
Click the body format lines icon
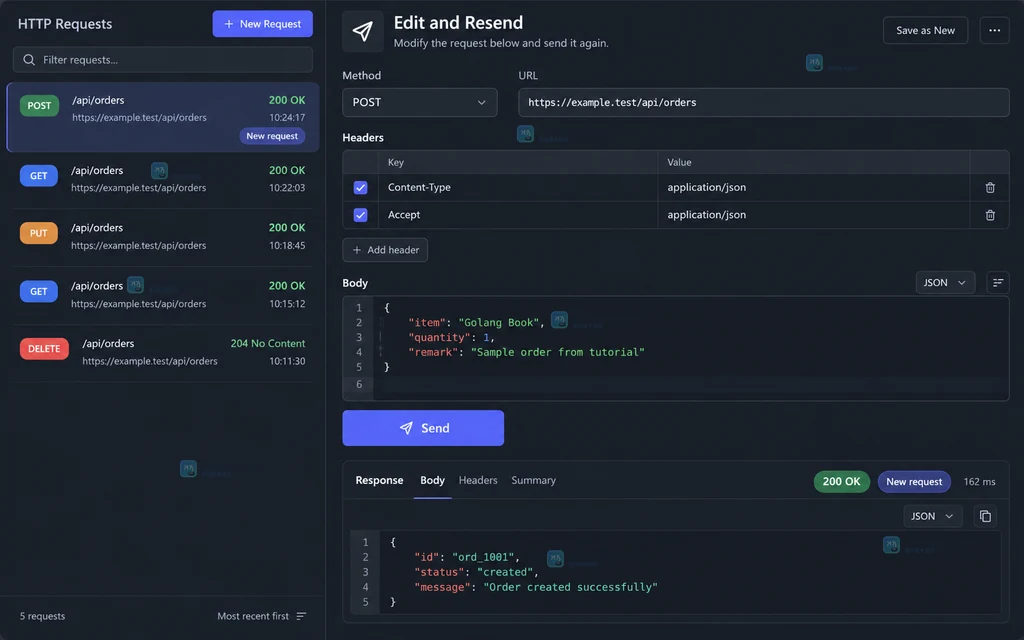click(997, 283)
